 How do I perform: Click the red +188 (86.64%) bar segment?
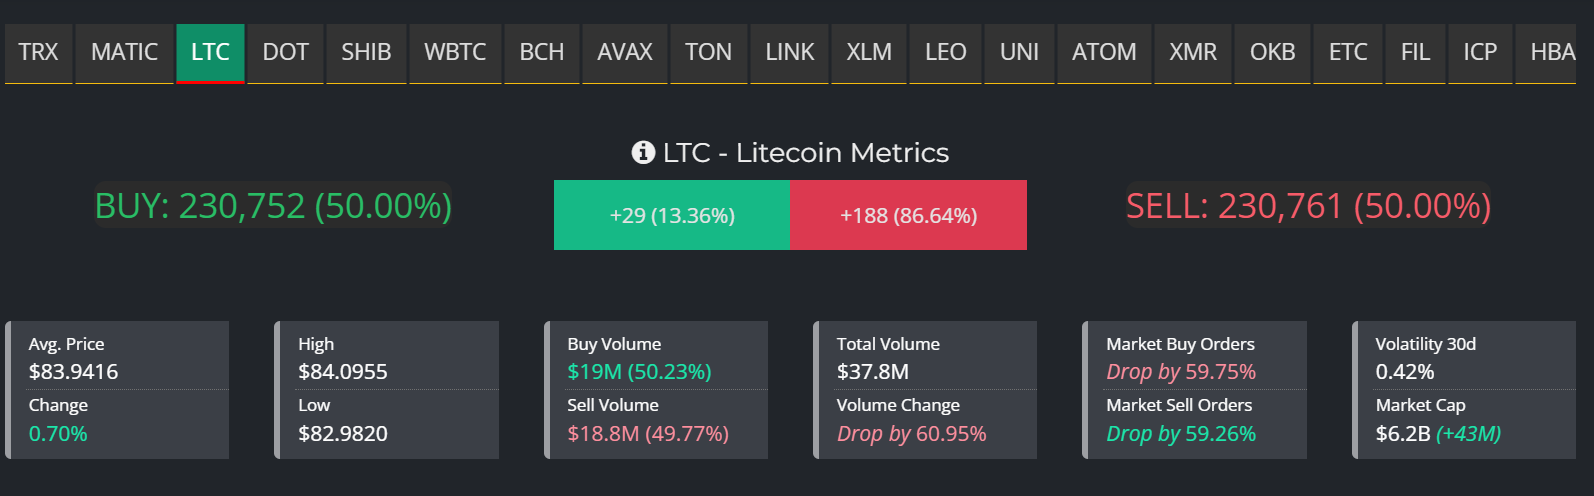[908, 215]
